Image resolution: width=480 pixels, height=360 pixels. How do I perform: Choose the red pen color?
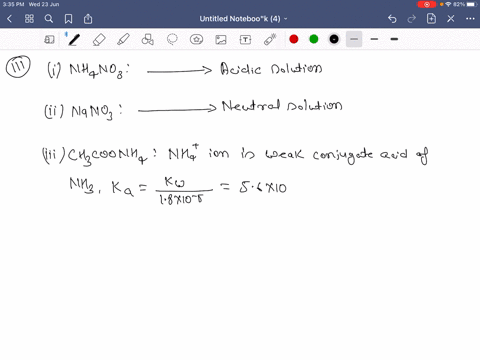(x=294, y=39)
